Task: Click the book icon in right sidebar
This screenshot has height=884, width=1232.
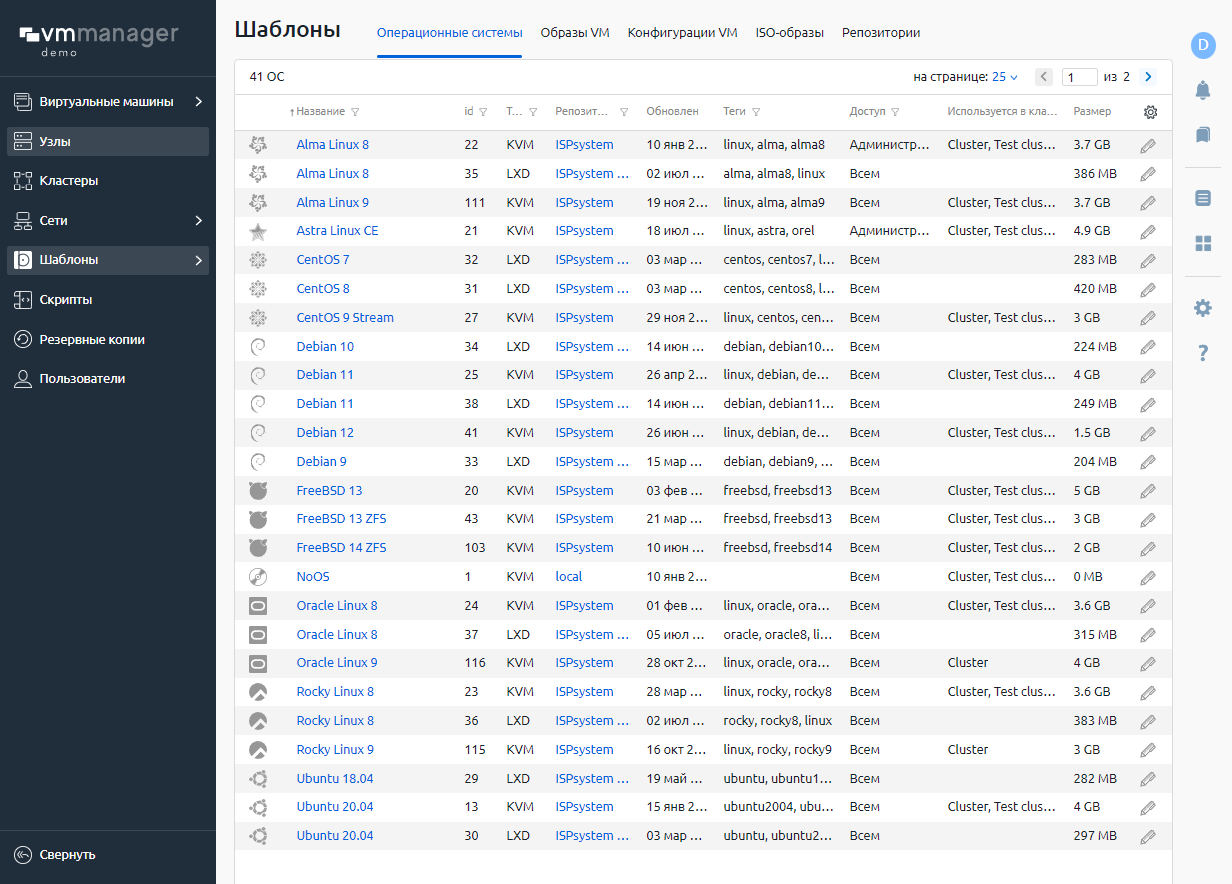Action: (1202, 134)
